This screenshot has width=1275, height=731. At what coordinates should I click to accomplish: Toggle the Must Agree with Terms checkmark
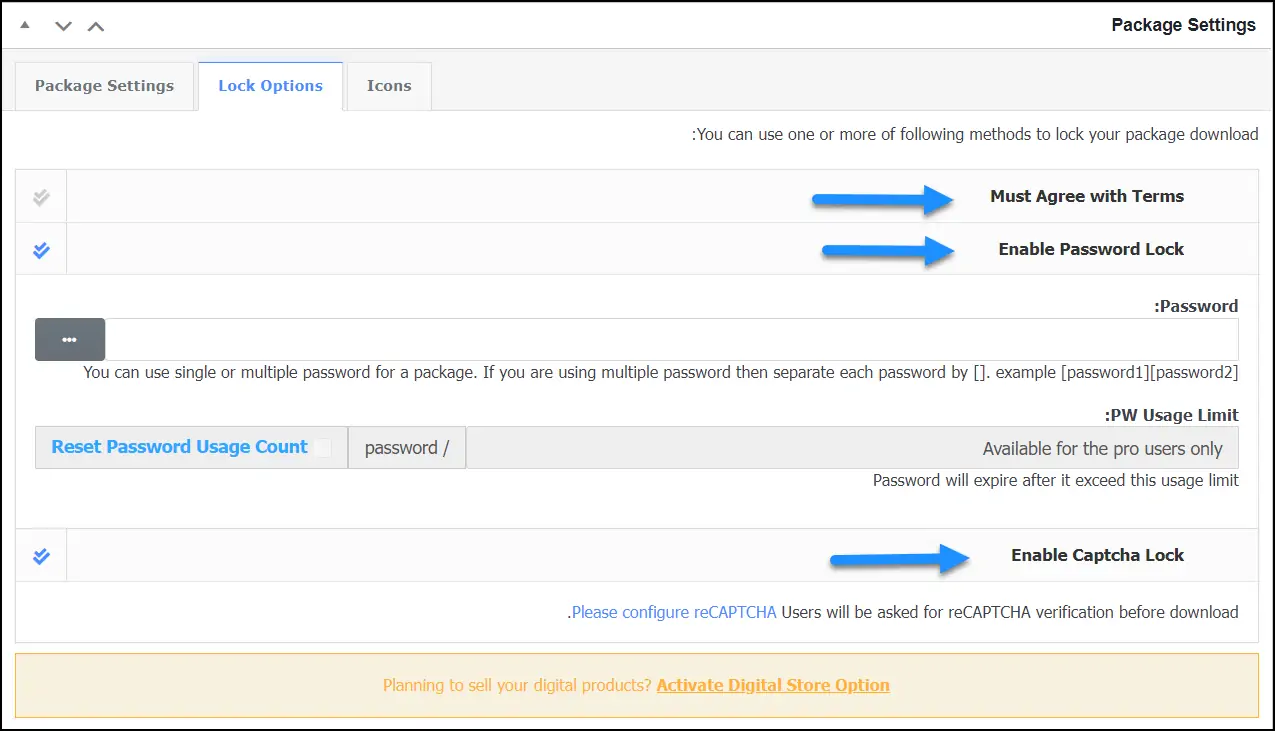(41, 197)
